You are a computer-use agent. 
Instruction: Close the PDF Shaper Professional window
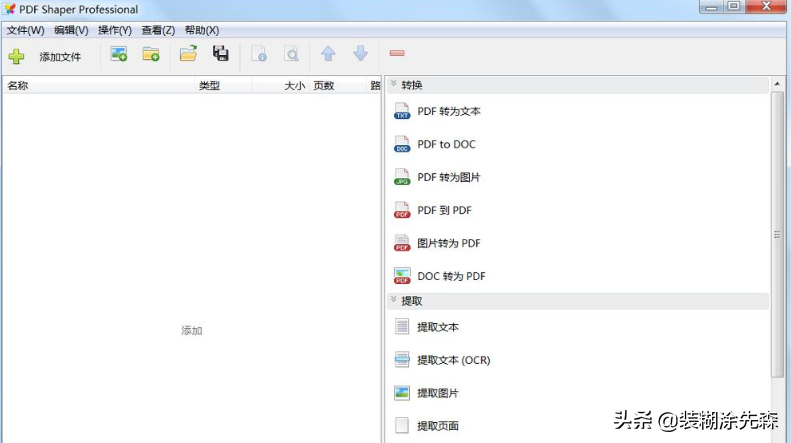tap(766, 7)
